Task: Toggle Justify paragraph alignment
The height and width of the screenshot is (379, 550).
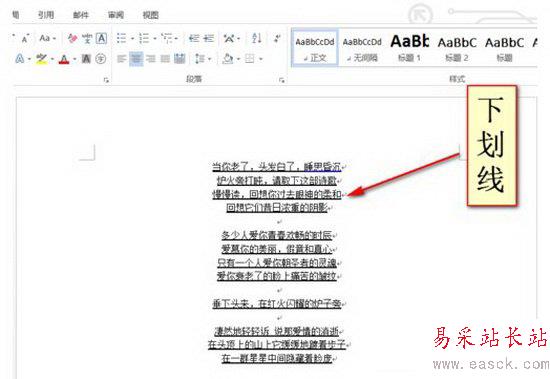Action: point(165,59)
